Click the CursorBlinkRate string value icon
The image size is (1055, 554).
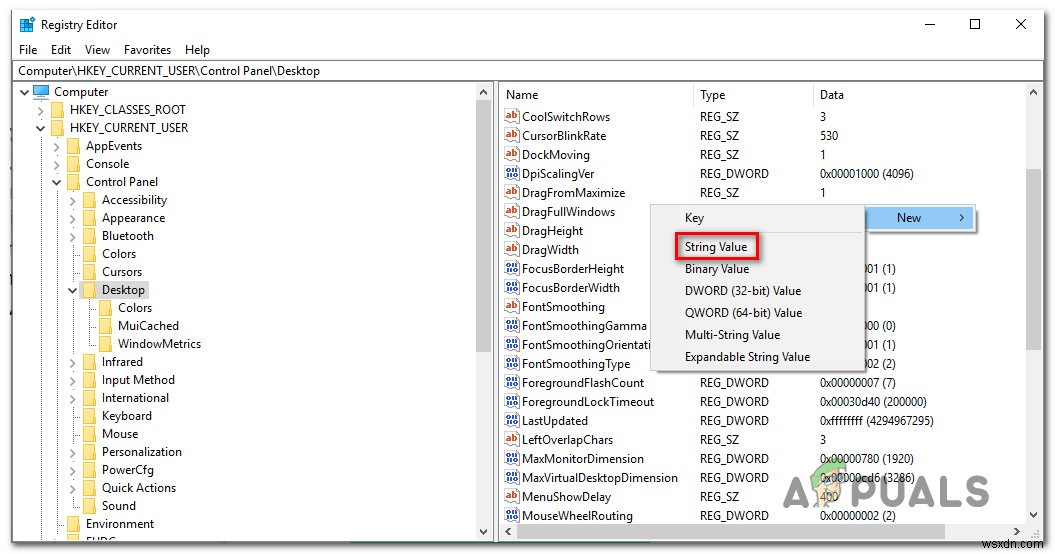click(511, 135)
